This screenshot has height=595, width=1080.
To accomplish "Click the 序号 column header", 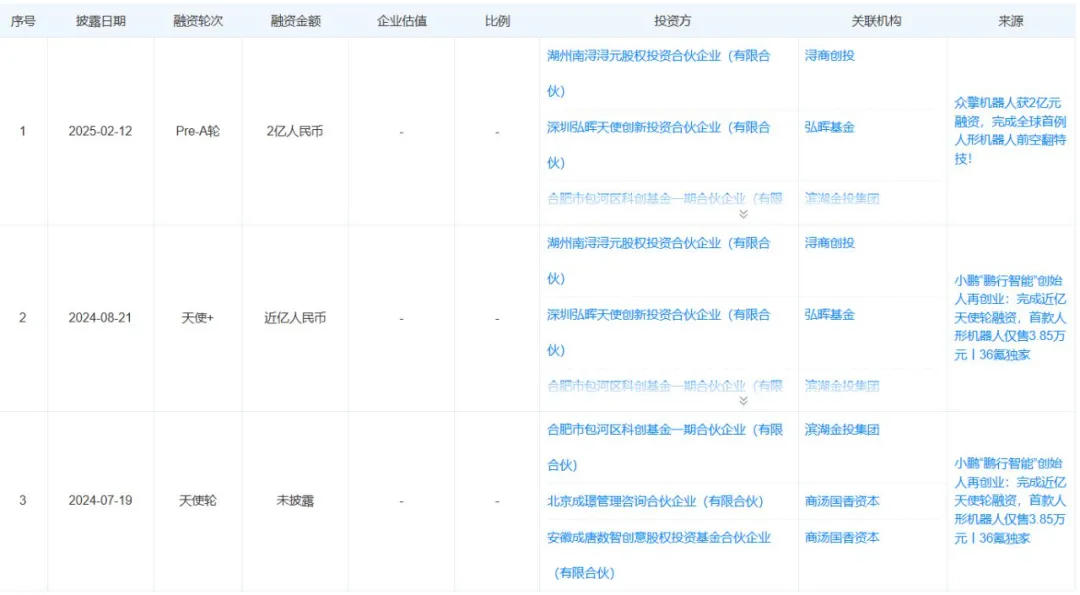I will tap(23, 21).
